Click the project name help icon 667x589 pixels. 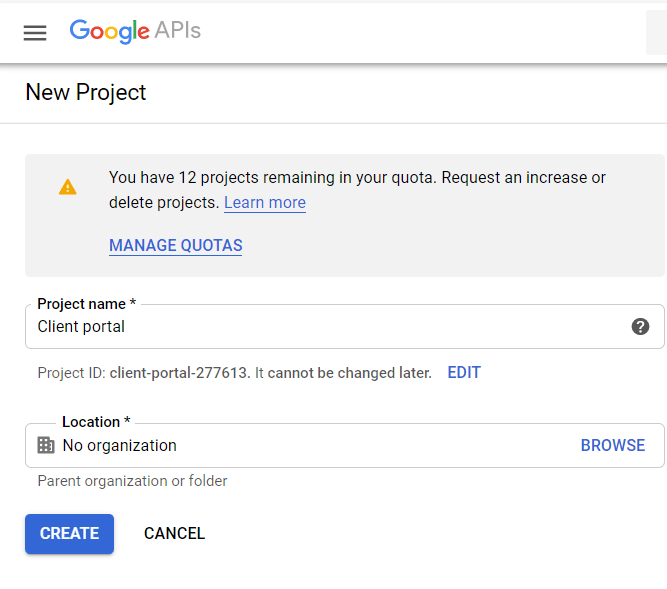[641, 327]
